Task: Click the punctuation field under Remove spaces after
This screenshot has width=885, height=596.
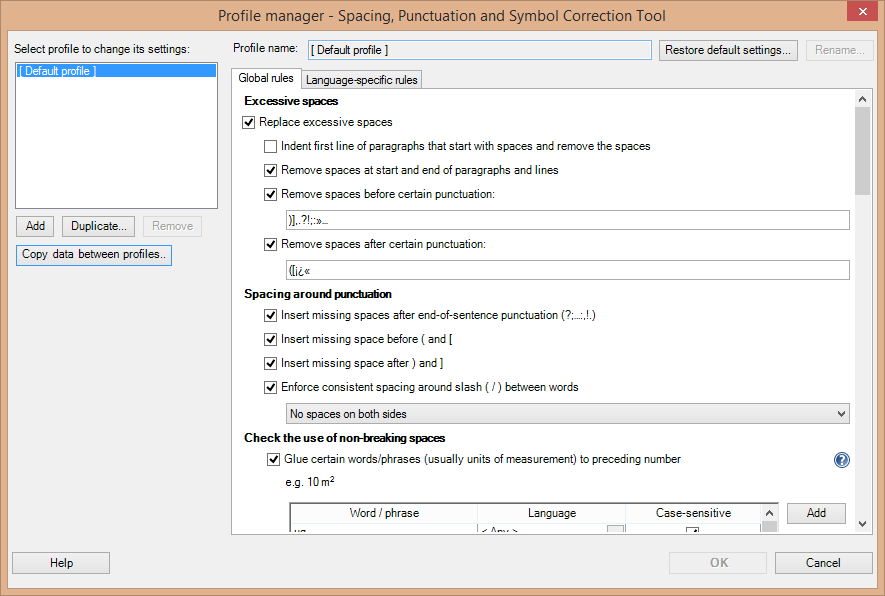Action: [x=567, y=270]
